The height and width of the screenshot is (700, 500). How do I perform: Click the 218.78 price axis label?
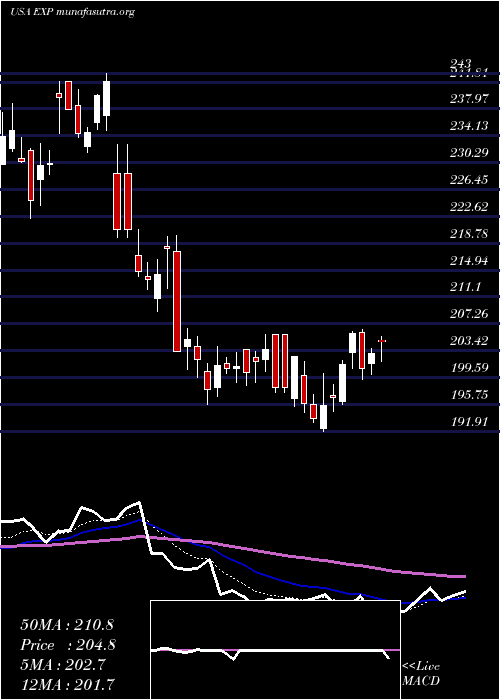(x=469, y=233)
